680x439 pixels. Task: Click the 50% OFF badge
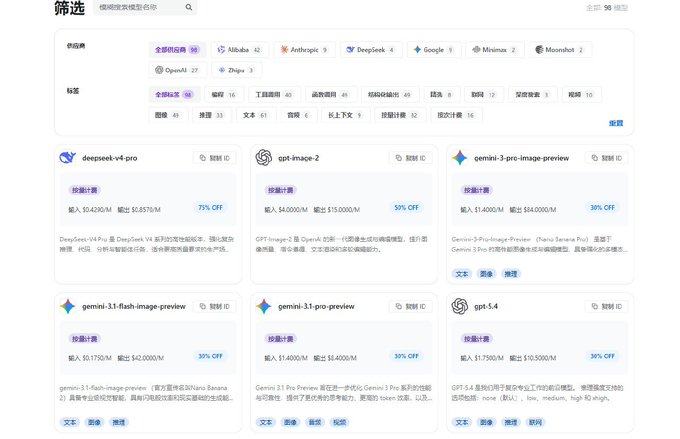(x=406, y=208)
